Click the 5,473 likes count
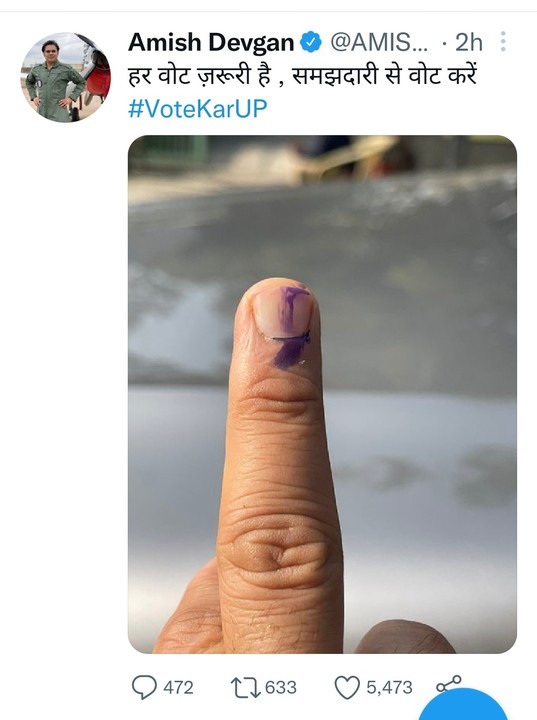 [x=389, y=687]
